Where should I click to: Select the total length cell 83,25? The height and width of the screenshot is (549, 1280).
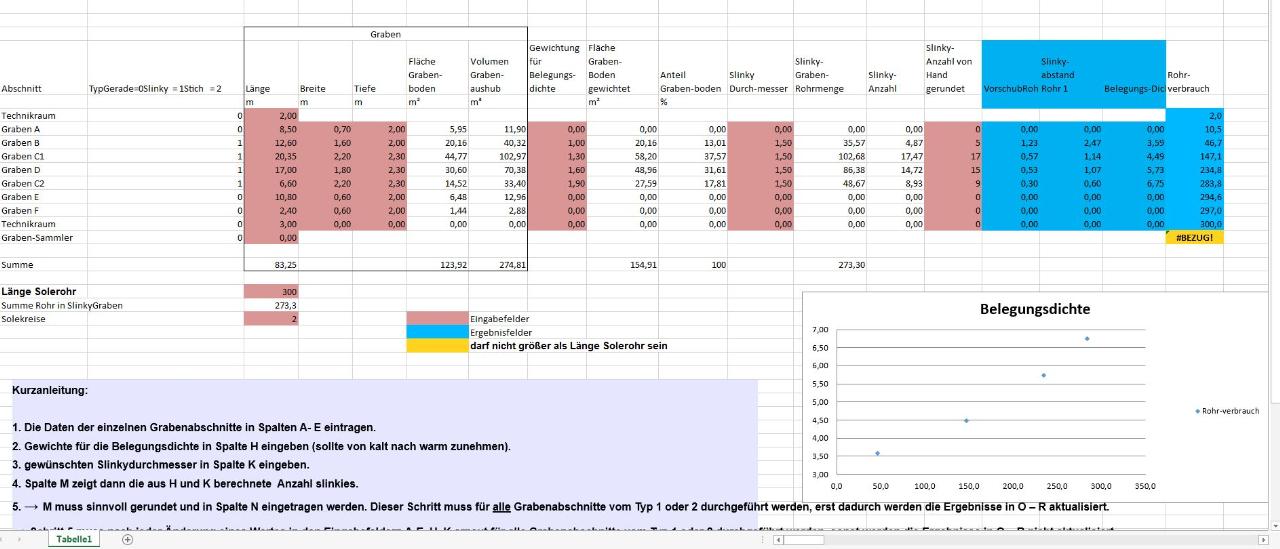coord(271,264)
